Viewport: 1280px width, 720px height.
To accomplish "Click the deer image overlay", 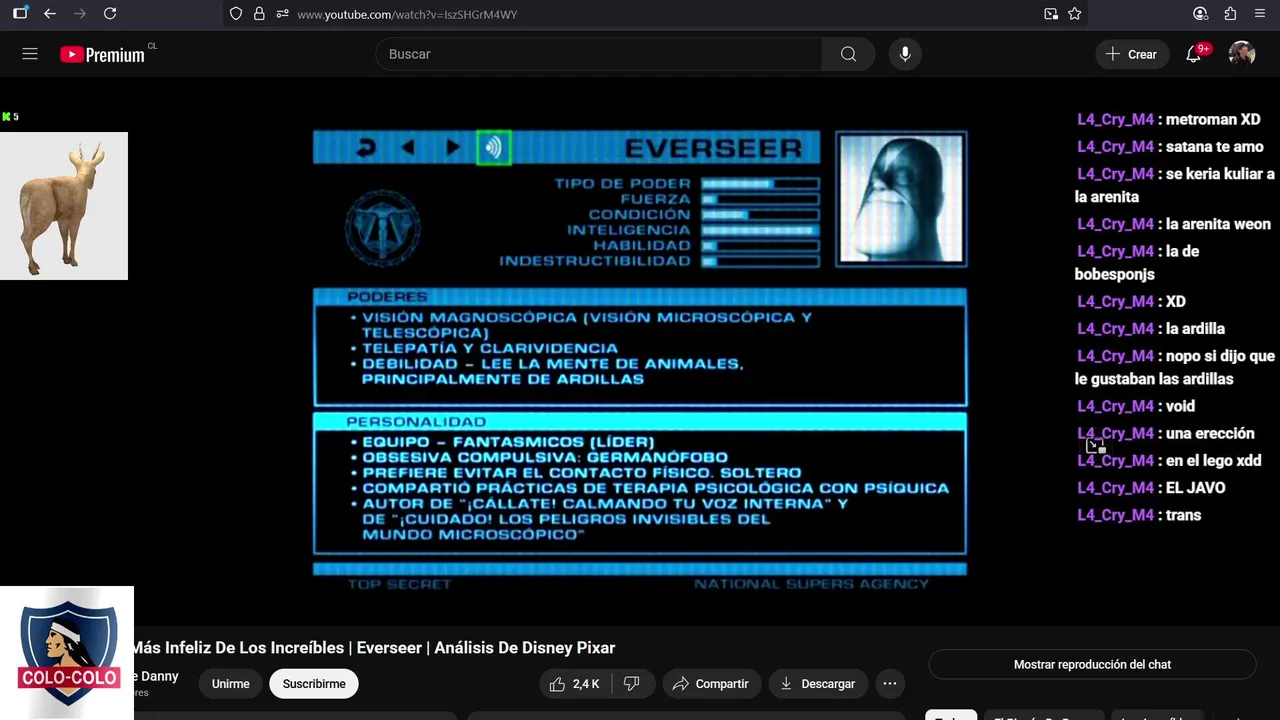I will 64,206.
